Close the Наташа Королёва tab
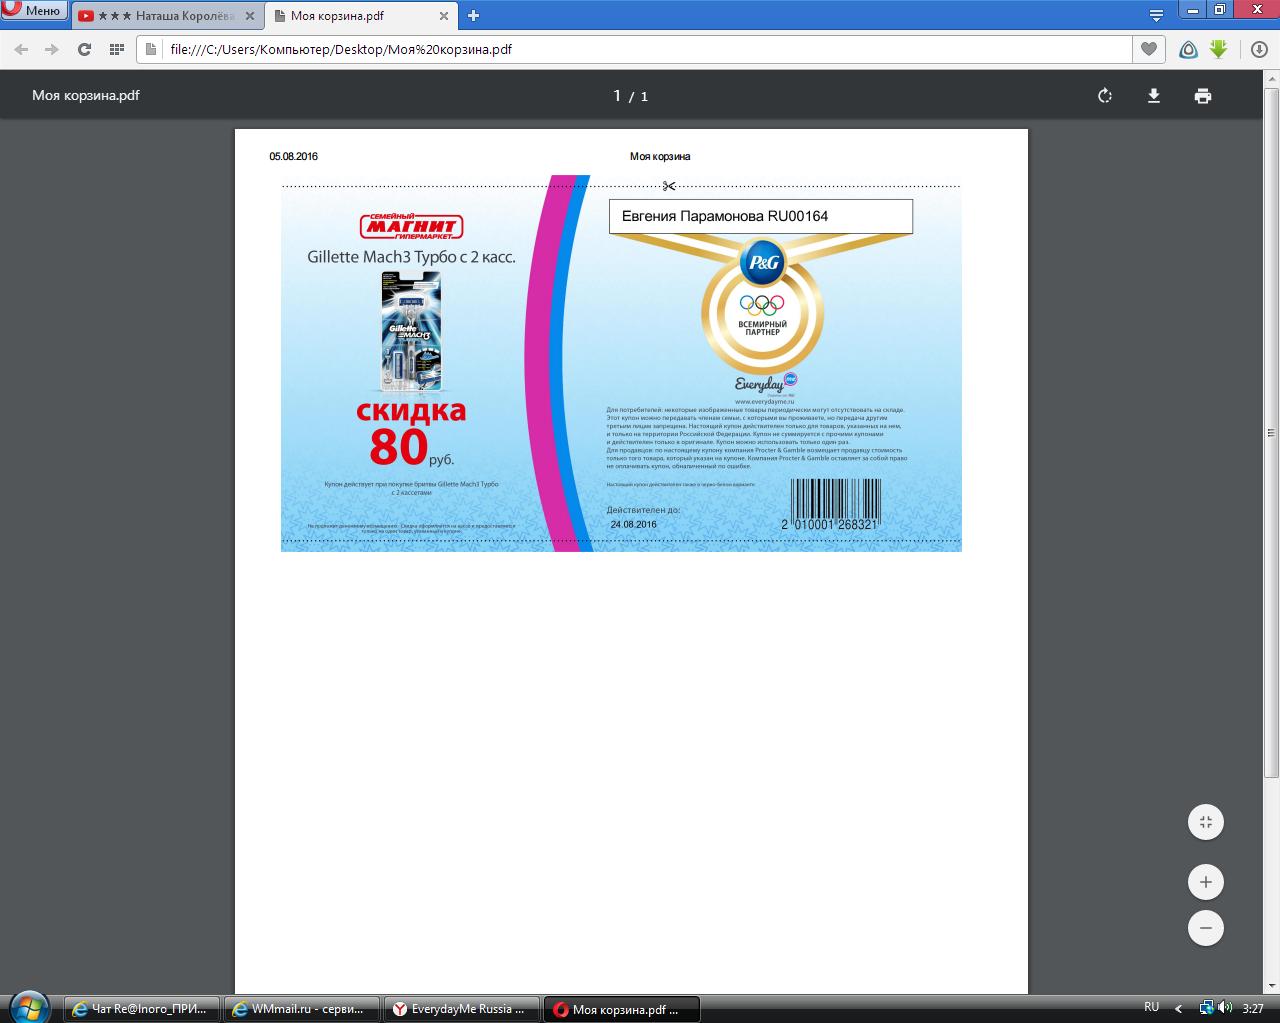Viewport: 1280px width, 1023px height. (x=251, y=16)
